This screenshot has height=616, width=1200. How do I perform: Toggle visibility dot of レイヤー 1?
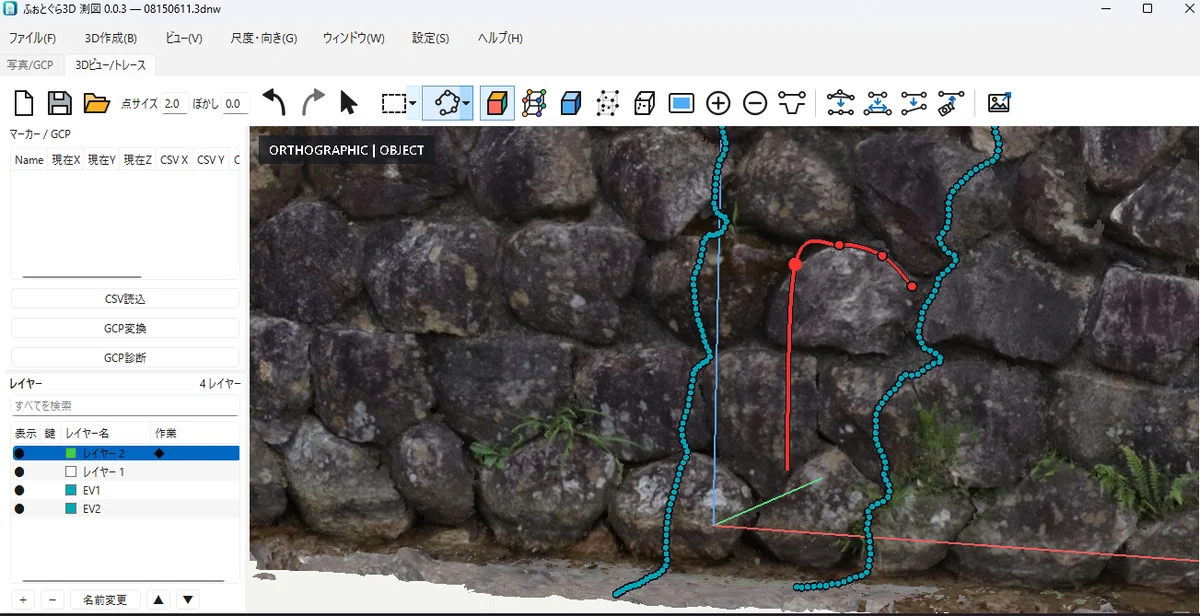[x=19, y=471]
